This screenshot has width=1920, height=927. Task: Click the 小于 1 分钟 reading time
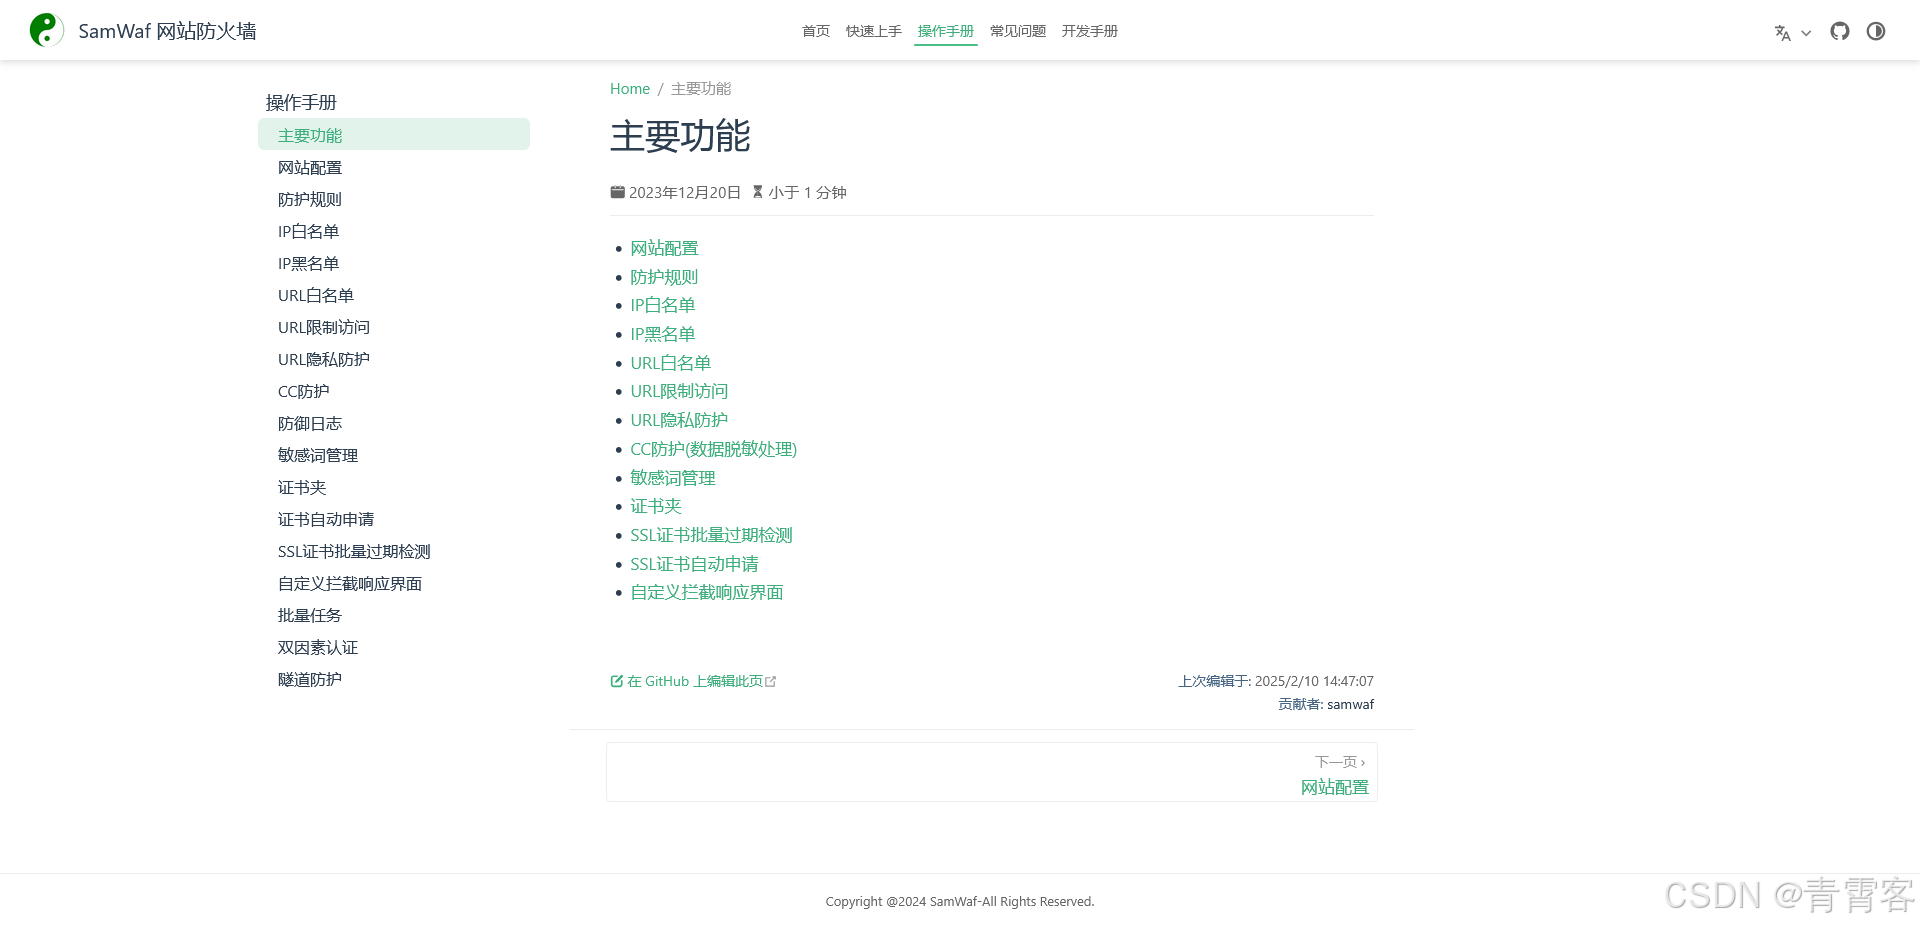point(807,192)
